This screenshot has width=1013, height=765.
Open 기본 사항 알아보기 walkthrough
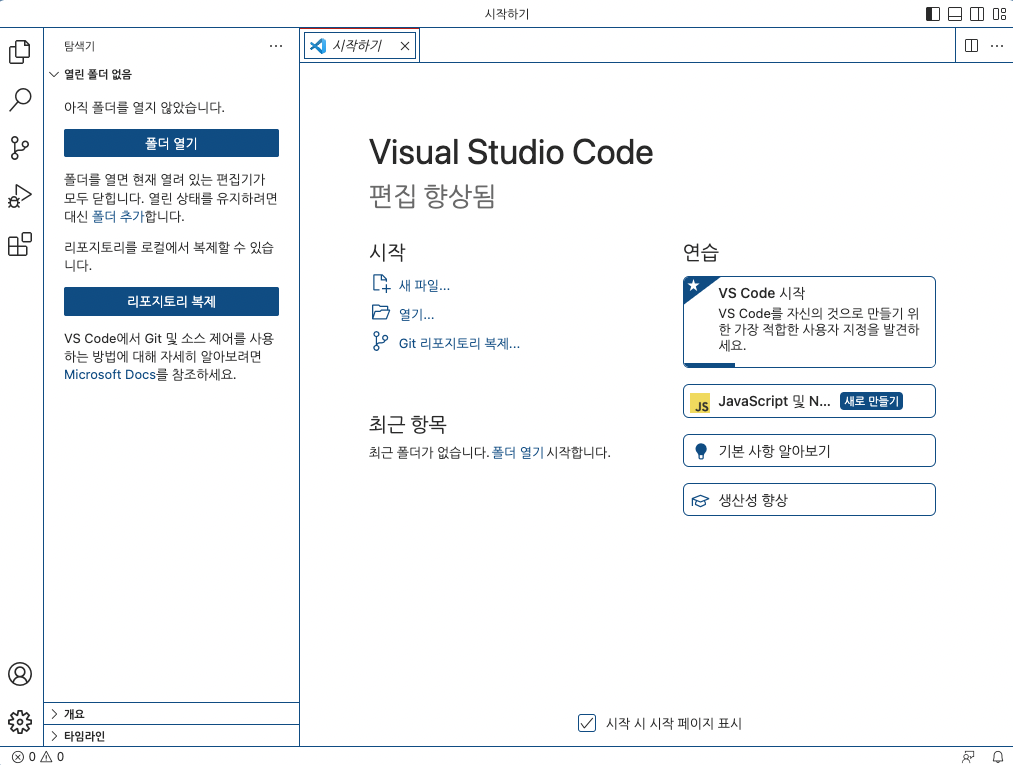tap(809, 450)
